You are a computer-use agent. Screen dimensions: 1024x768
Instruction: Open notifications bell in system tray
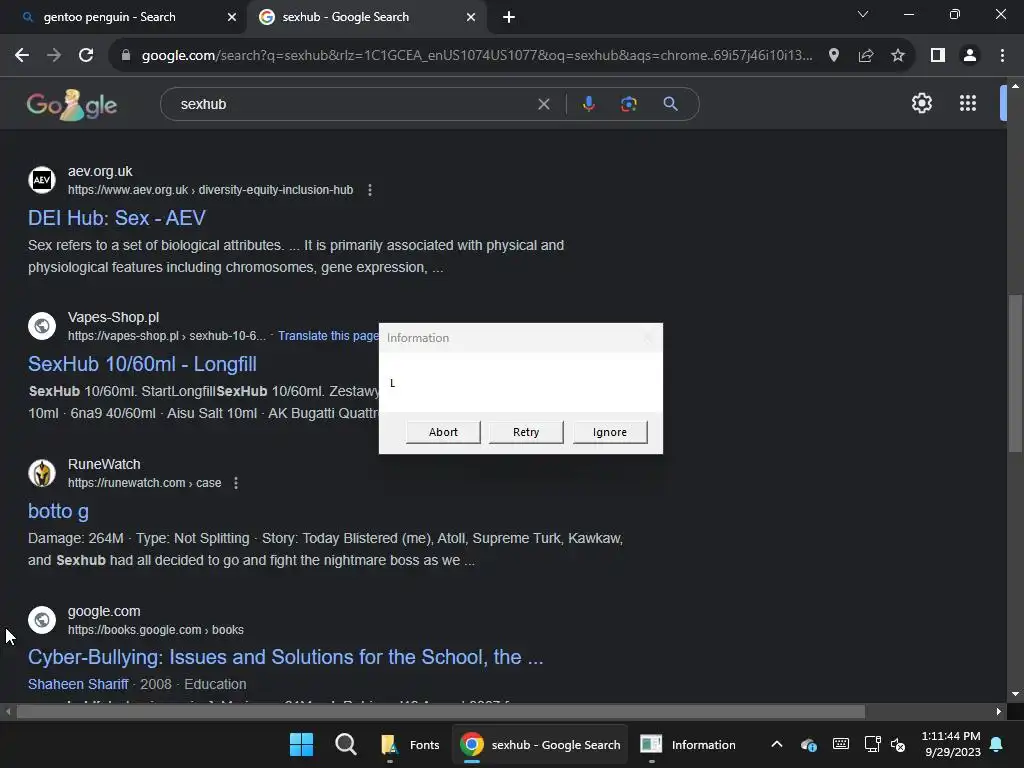pyautogui.click(x=996, y=744)
